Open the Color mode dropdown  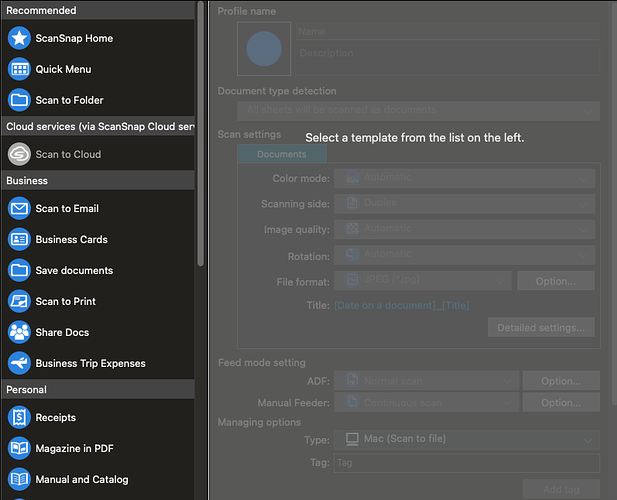[x=464, y=178]
